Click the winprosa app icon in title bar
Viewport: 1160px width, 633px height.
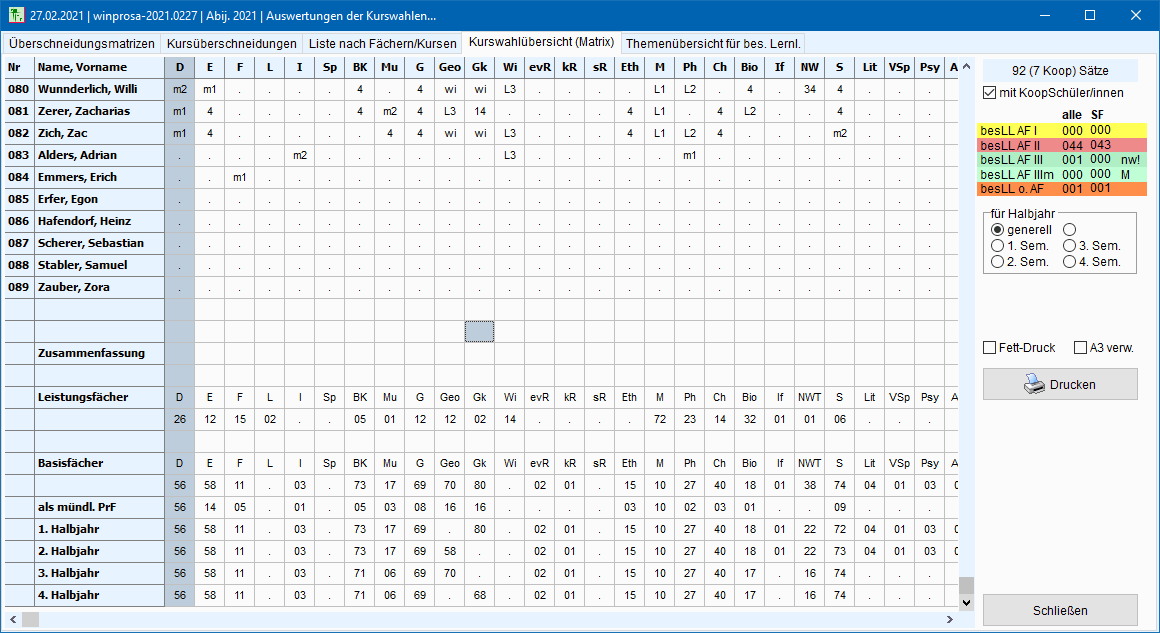(15, 16)
